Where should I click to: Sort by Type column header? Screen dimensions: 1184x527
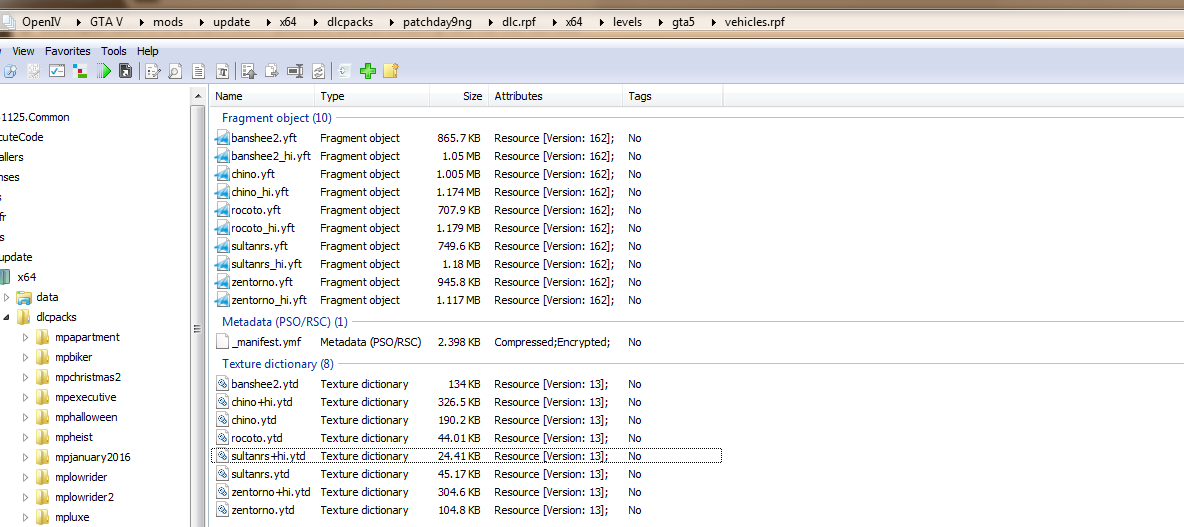coord(372,96)
